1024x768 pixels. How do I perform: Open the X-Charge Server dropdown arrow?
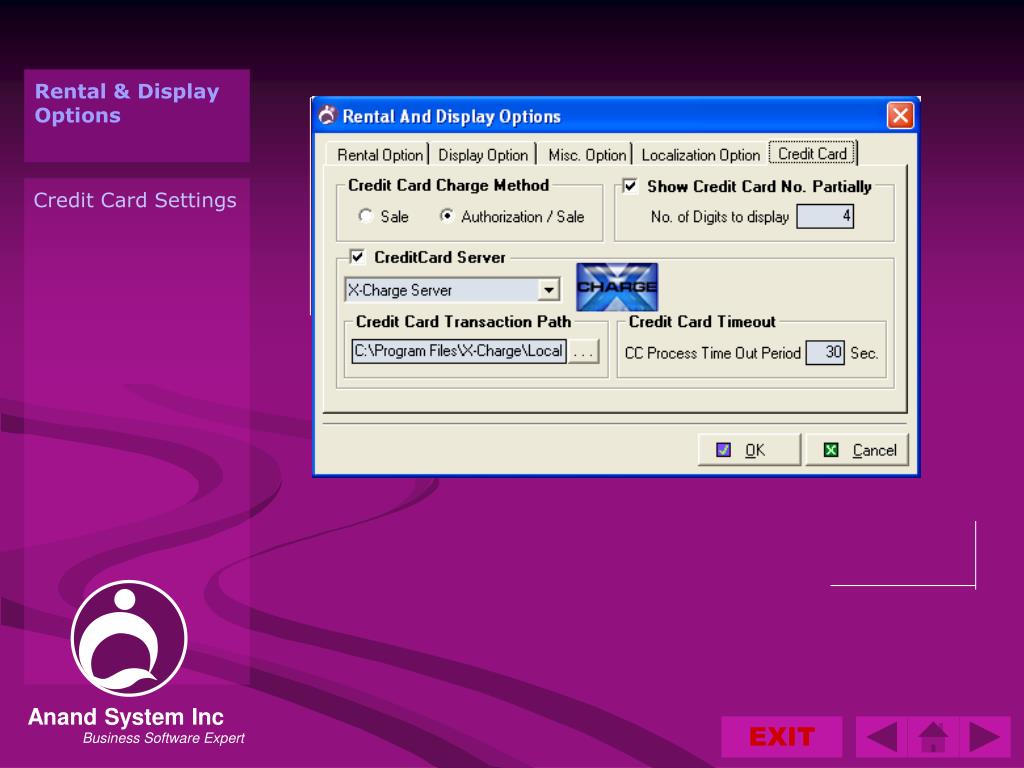549,289
